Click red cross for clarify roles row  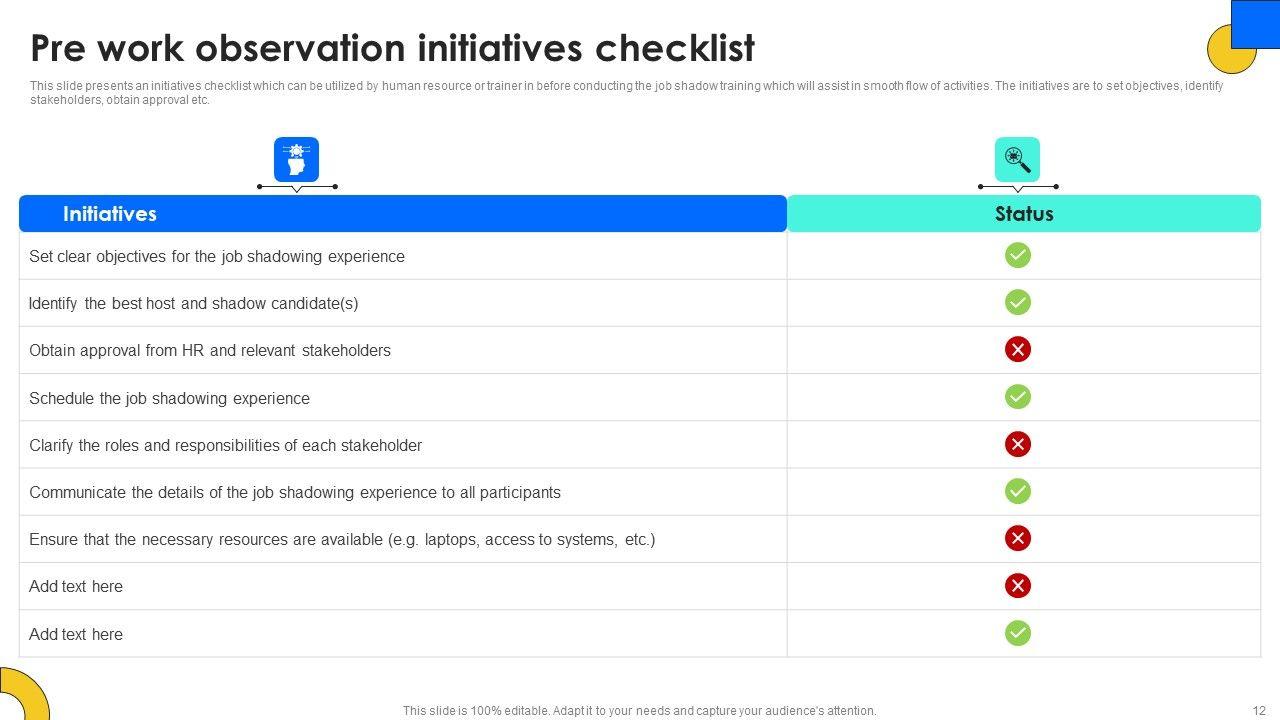[1017, 444]
